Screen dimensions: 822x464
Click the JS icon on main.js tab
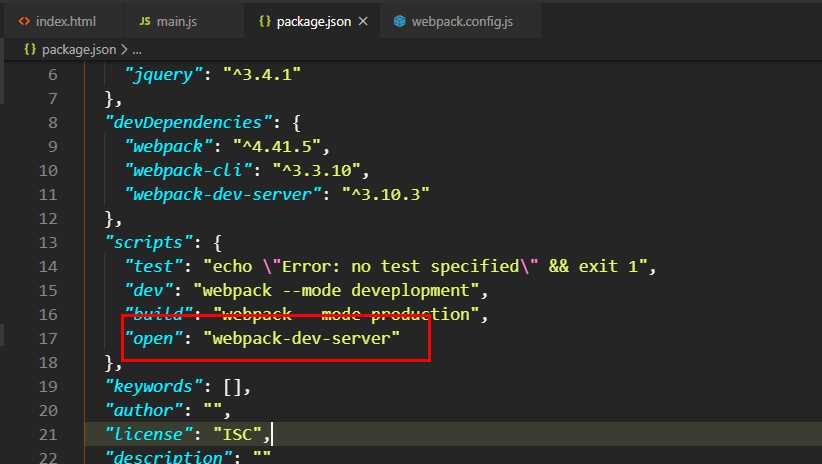coord(145,21)
